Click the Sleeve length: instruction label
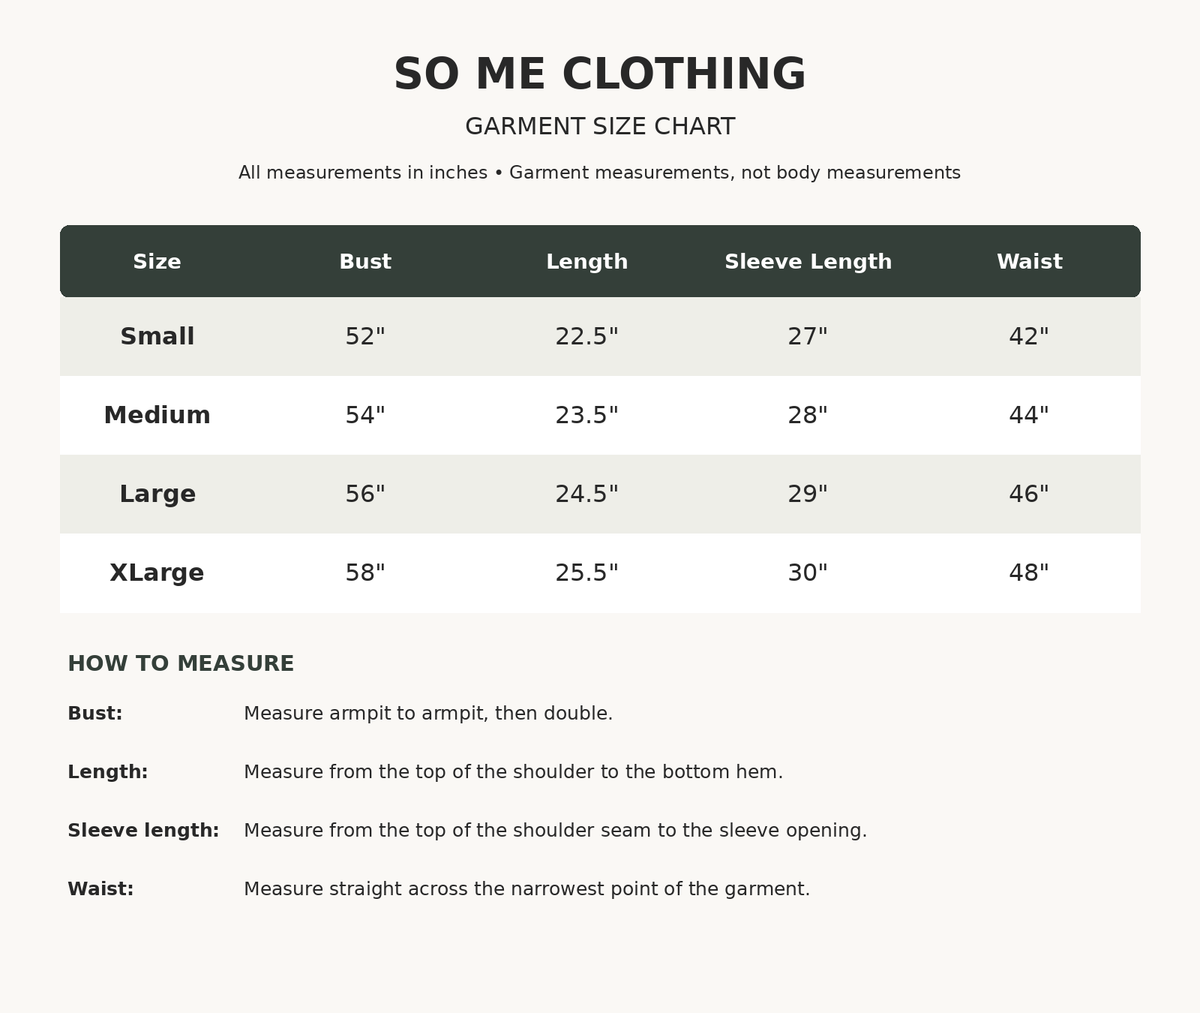 point(143,831)
